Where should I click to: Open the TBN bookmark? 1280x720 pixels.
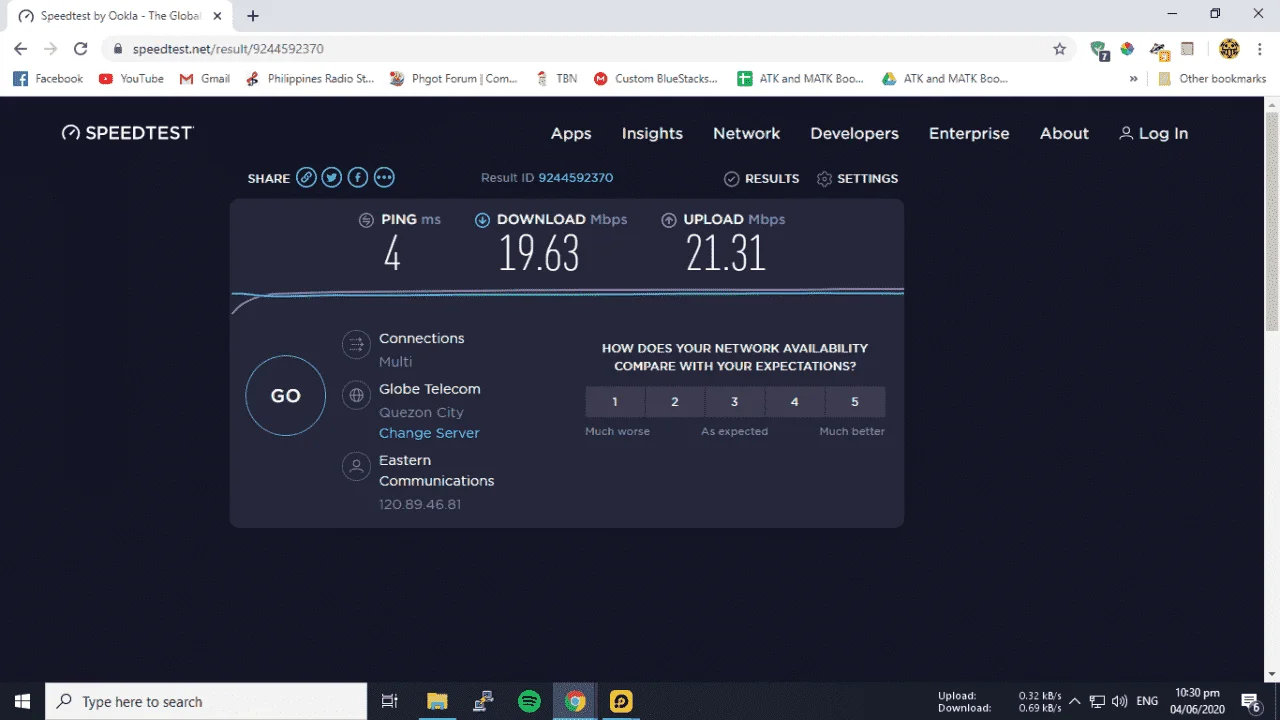557,78
